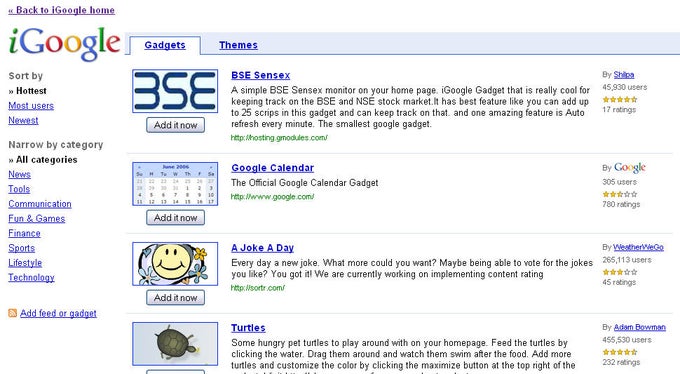Open author WeatherWeGo's profile link

click(x=638, y=247)
